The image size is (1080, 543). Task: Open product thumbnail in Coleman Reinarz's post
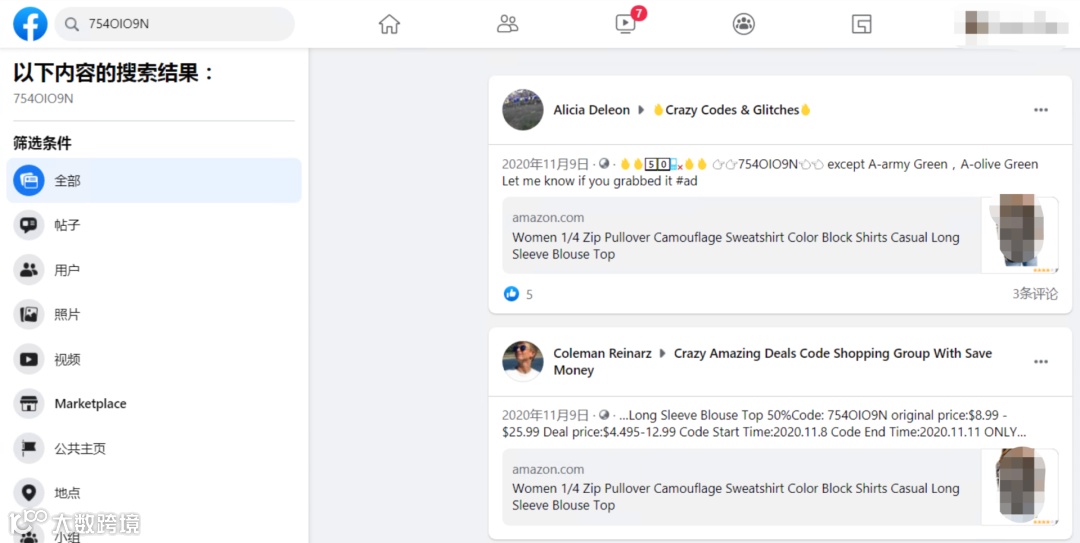[x=1020, y=487]
